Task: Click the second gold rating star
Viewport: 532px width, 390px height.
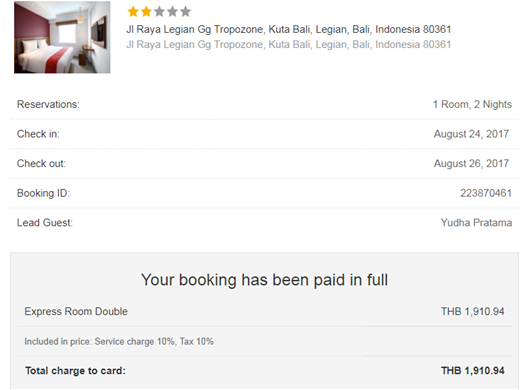Action: (146, 12)
